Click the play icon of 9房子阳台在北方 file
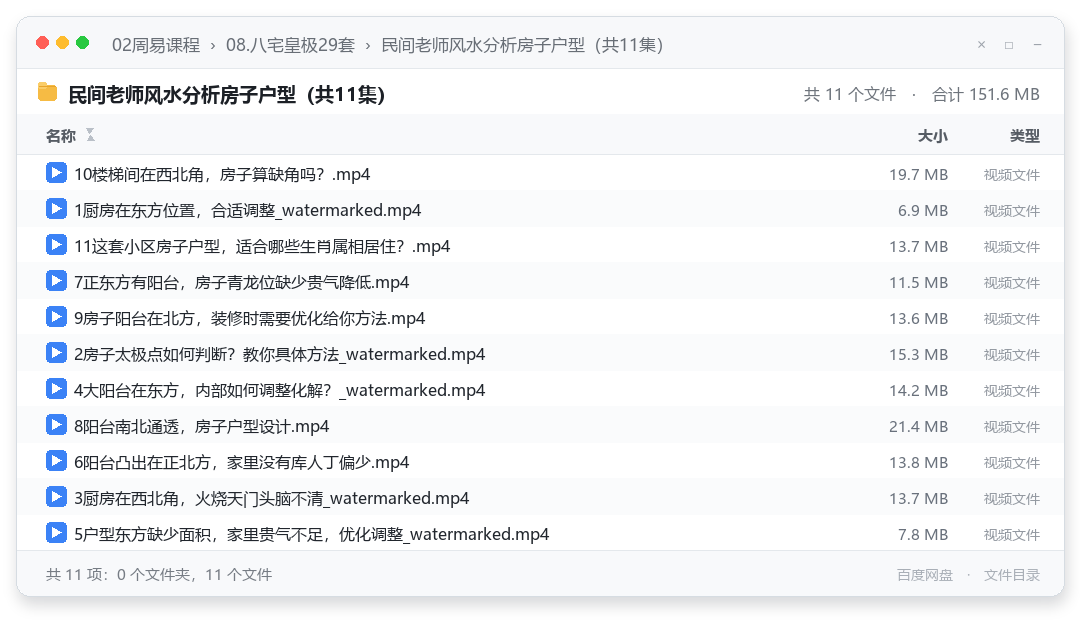The height and width of the screenshot is (620, 1080). tap(56, 317)
